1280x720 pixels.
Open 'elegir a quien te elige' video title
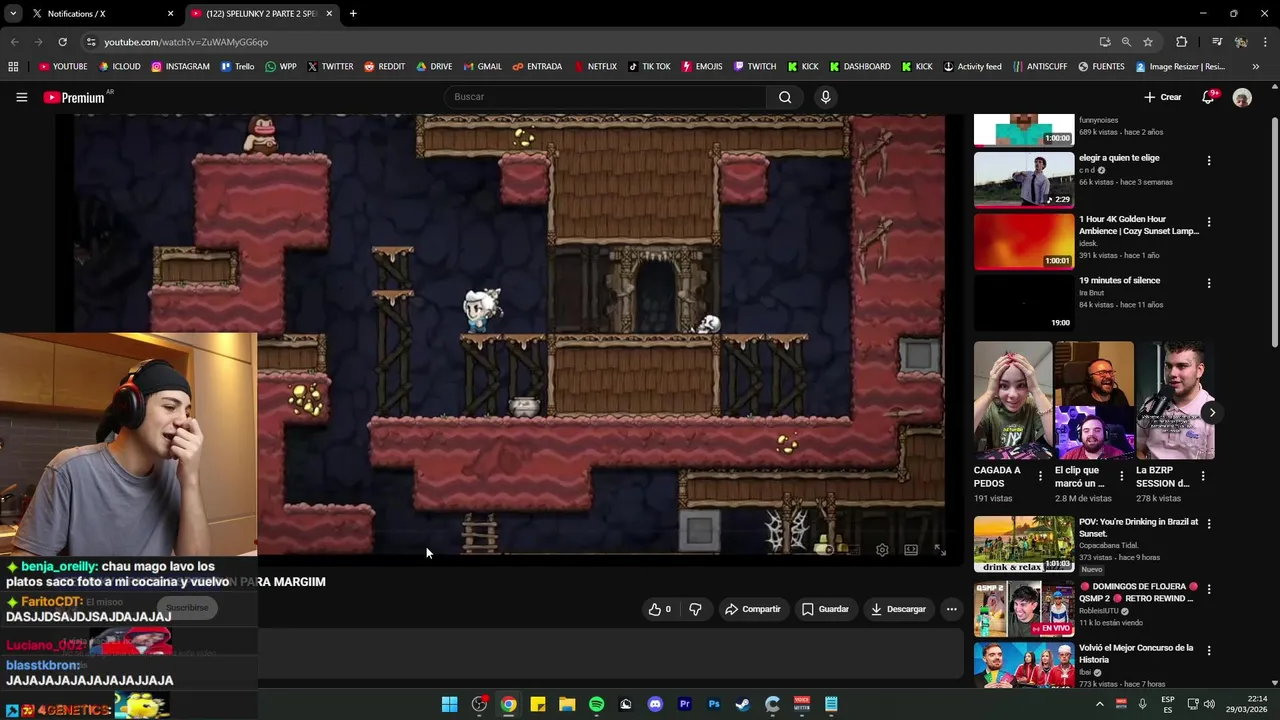pos(1119,158)
